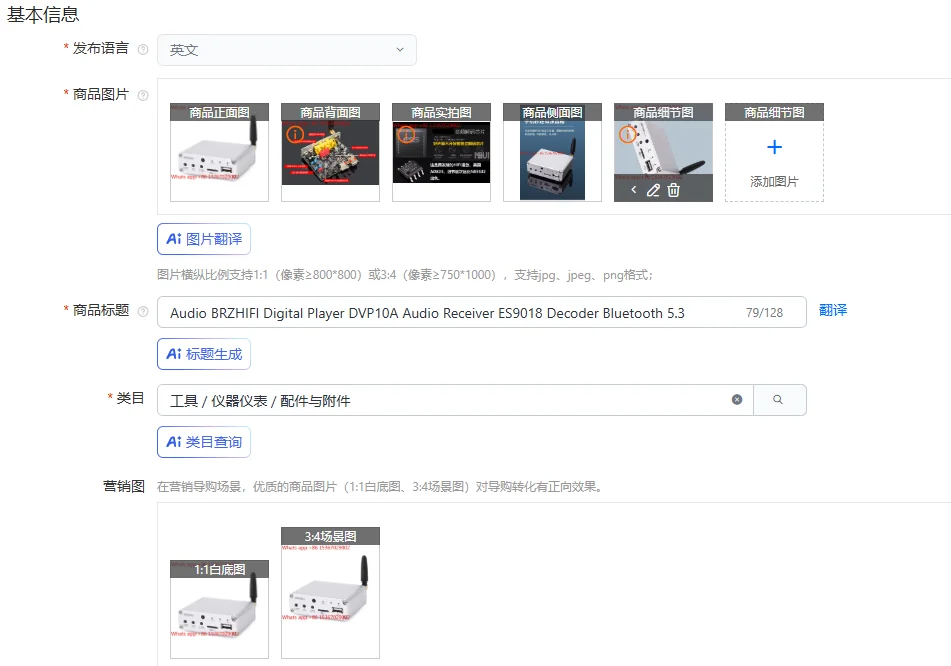Click the help icon next to 商品标题
951x666 pixels.
[143, 311]
